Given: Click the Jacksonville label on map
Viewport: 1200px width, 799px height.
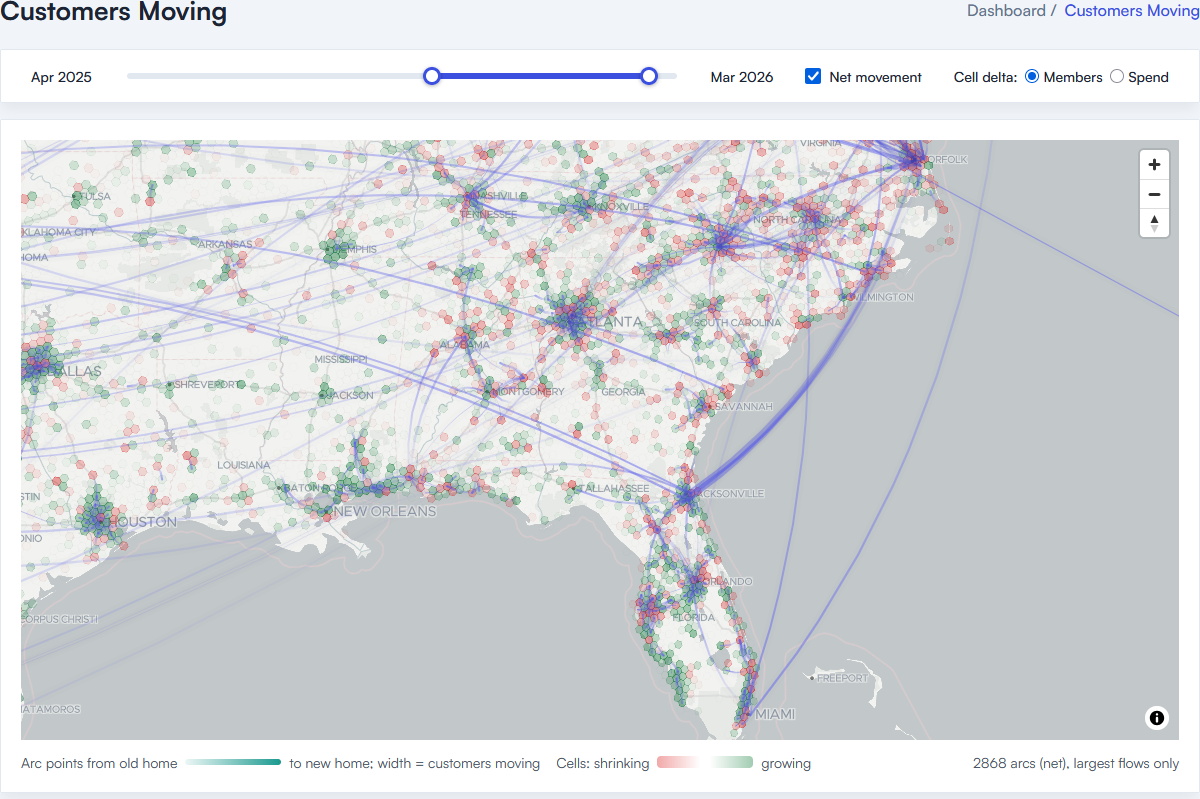Looking at the screenshot, I should point(727,493).
